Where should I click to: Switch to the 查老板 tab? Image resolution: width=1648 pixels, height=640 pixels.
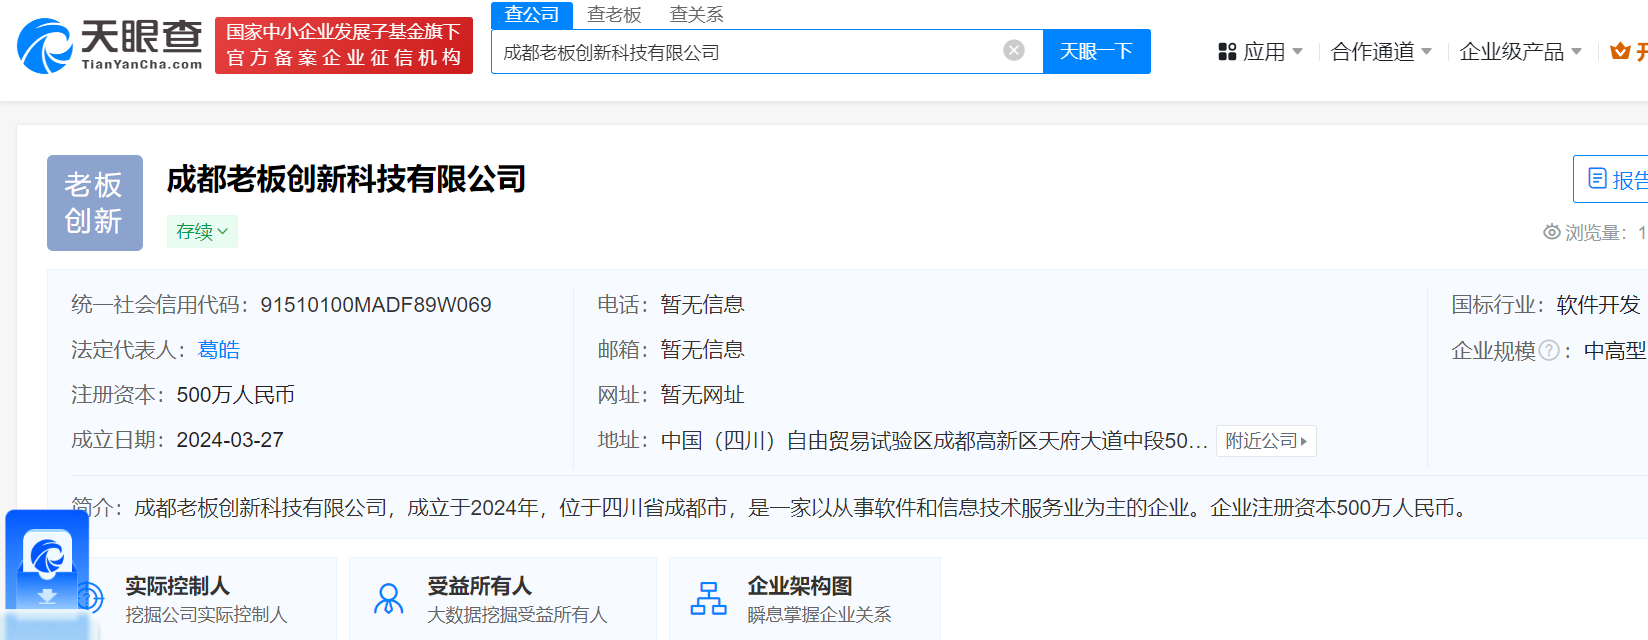[614, 15]
